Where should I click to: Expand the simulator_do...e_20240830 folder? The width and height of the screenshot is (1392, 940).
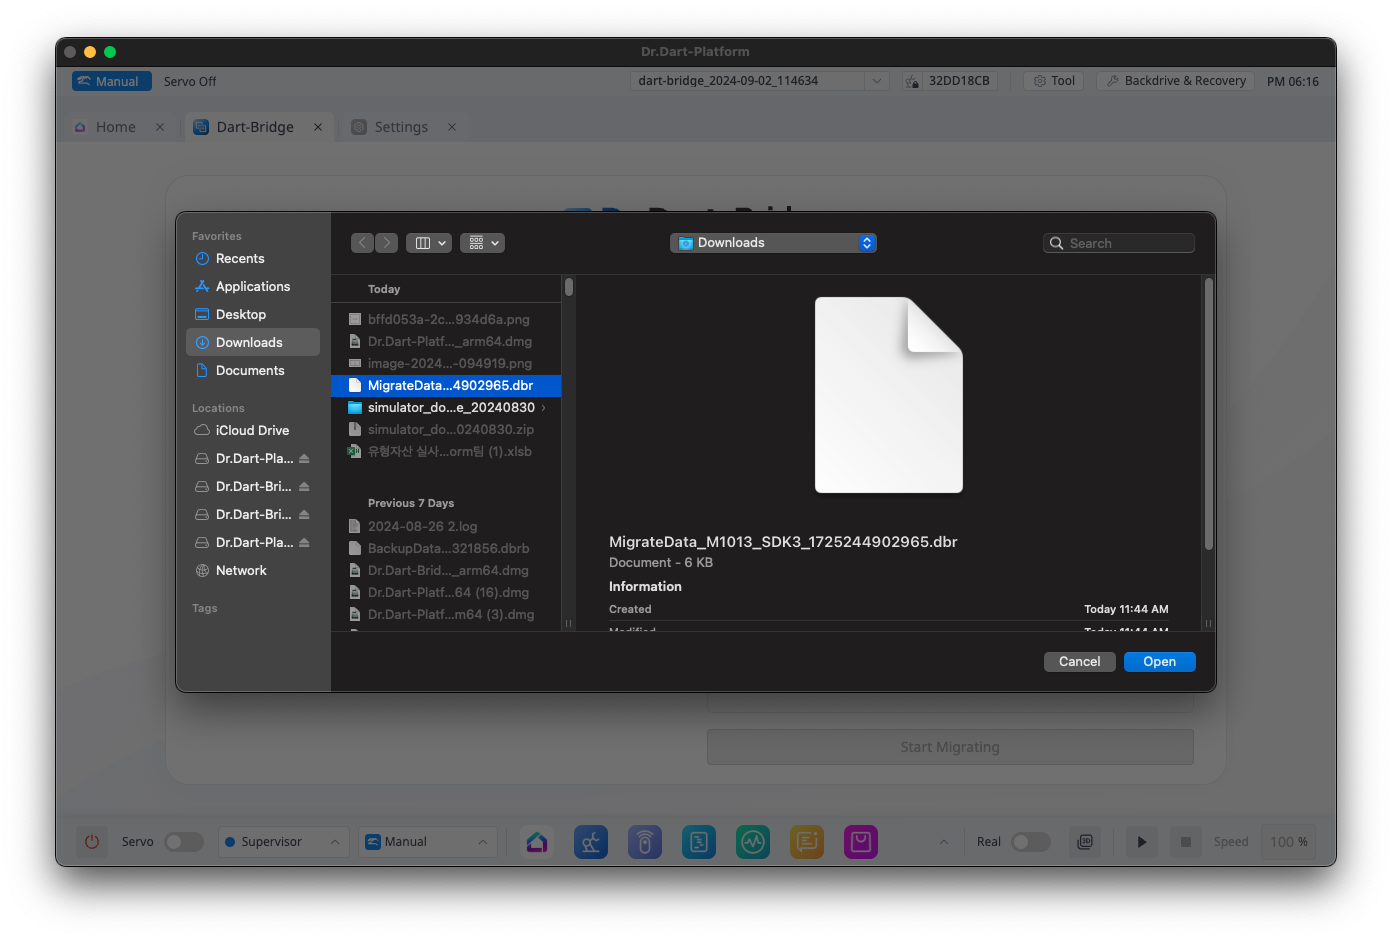click(543, 408)
